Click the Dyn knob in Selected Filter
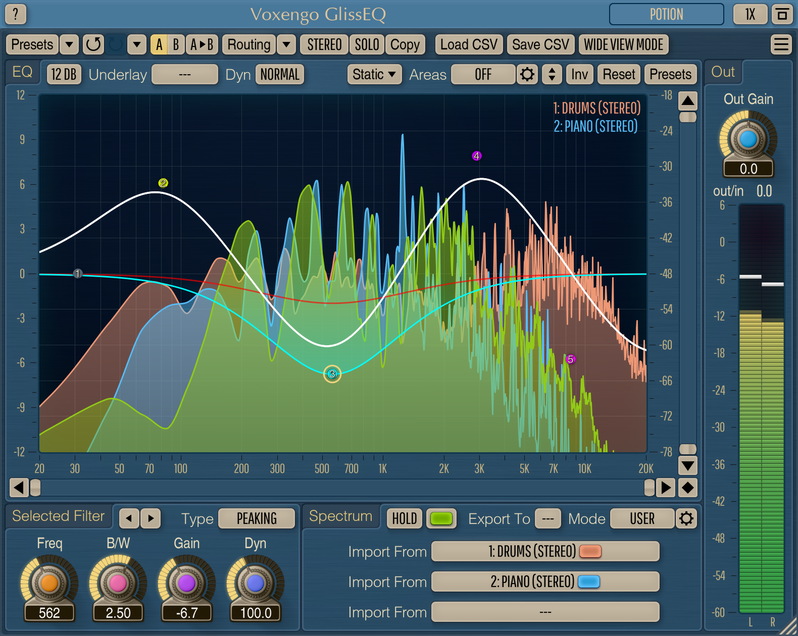 [x=255, y=583]
